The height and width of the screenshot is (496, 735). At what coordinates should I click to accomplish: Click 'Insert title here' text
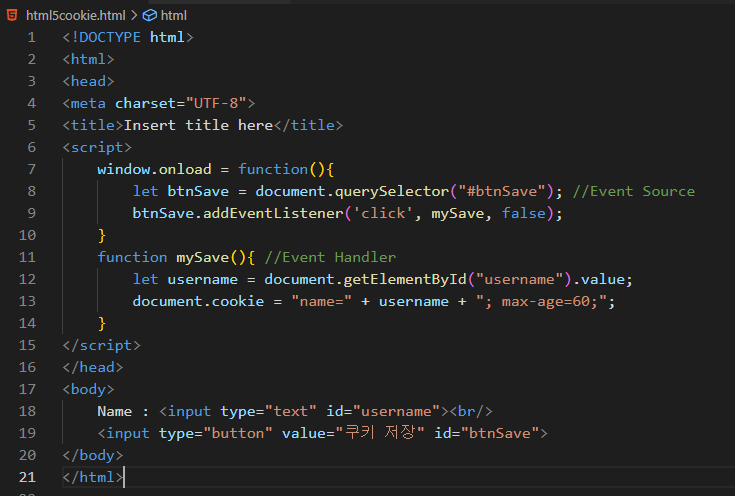coord(198,125)
